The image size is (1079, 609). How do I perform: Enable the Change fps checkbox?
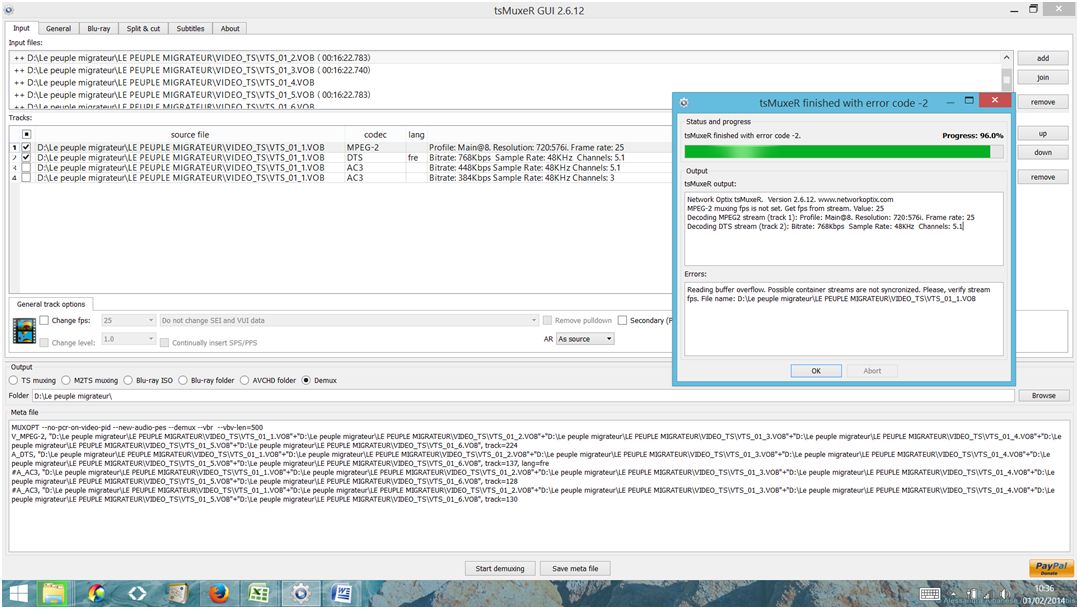click(44, 321)
